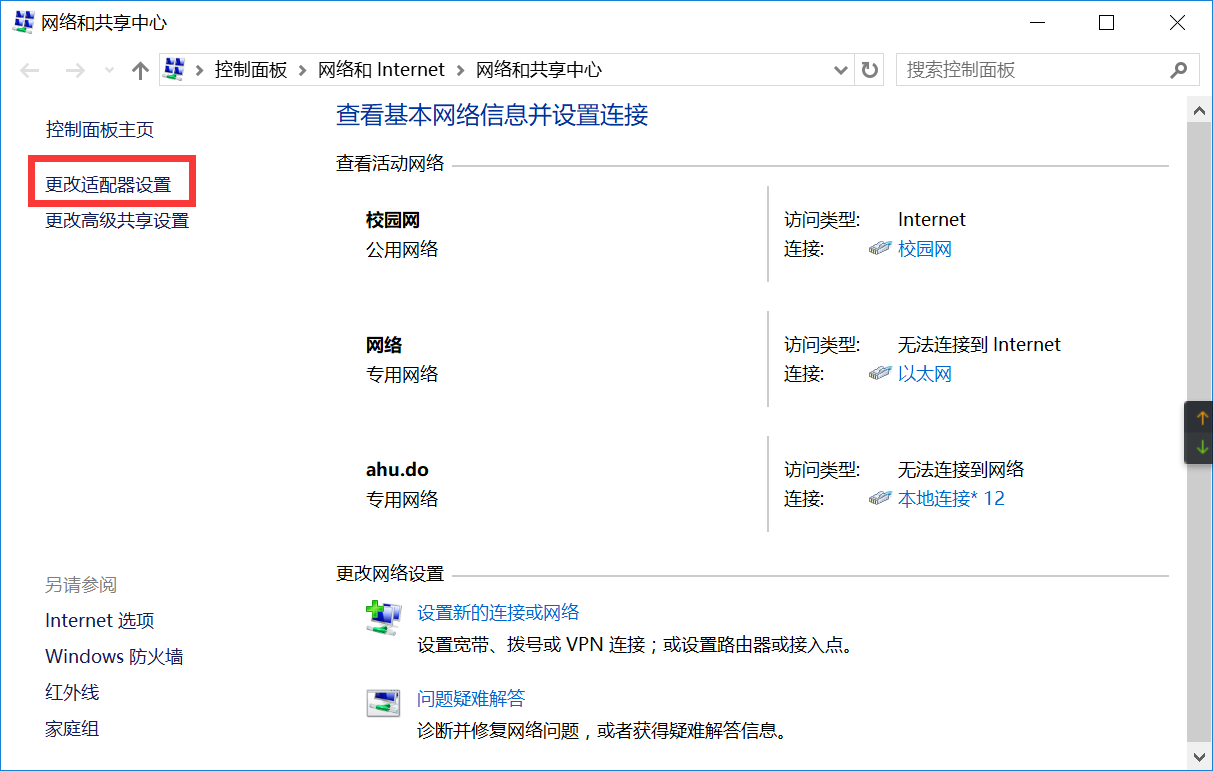This screenshot has width=1213, height=771.
Task: Click the back navigation arrow
Action: (28, 69)
